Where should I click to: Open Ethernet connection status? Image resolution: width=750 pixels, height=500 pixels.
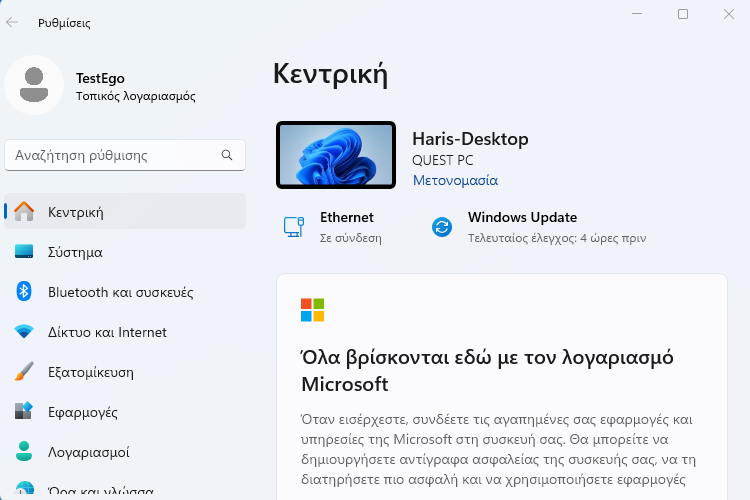coord(333,227)
